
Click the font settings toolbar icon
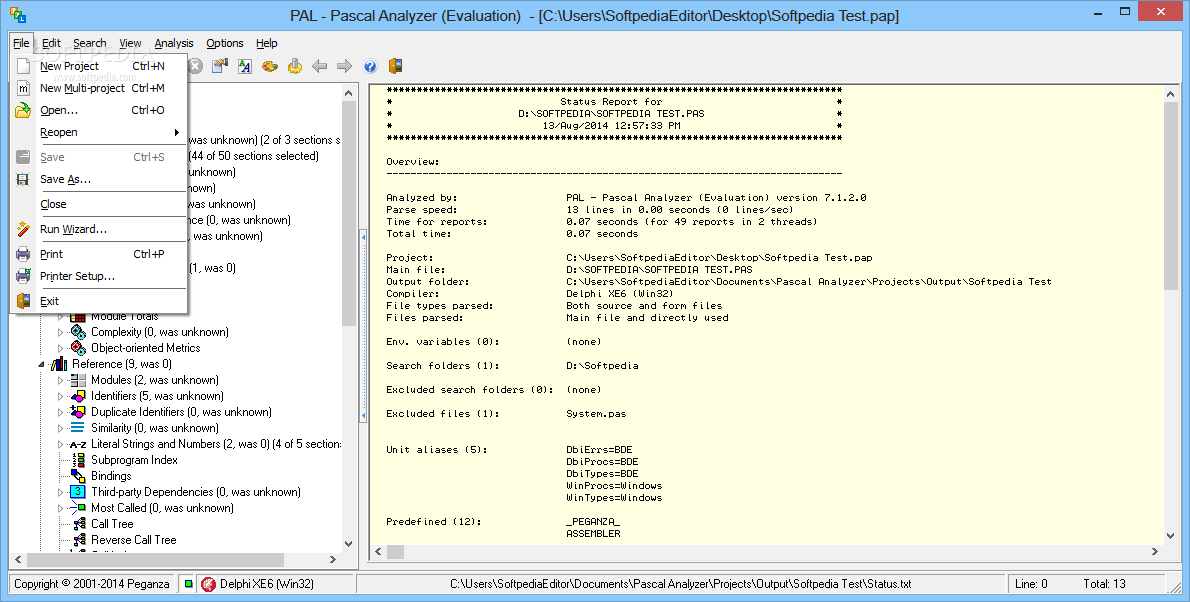(x=244, y=66)
